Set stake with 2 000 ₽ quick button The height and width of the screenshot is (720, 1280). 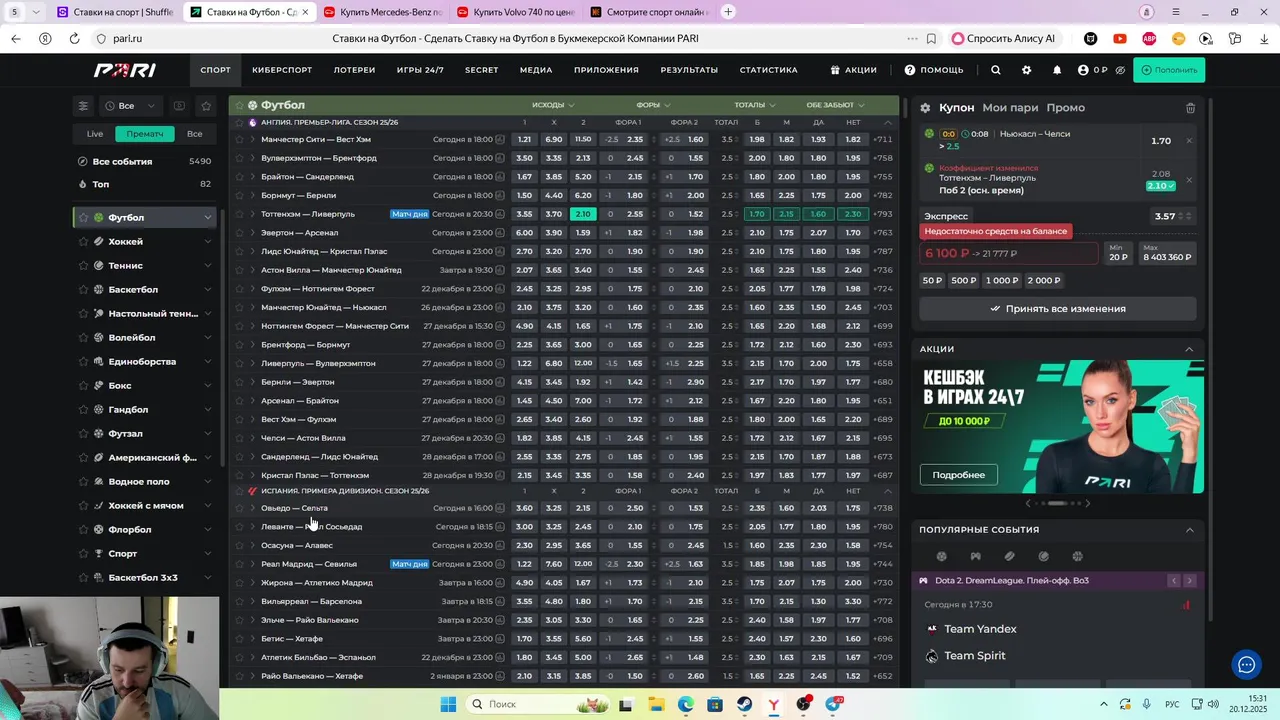[x=1044, y=281]
